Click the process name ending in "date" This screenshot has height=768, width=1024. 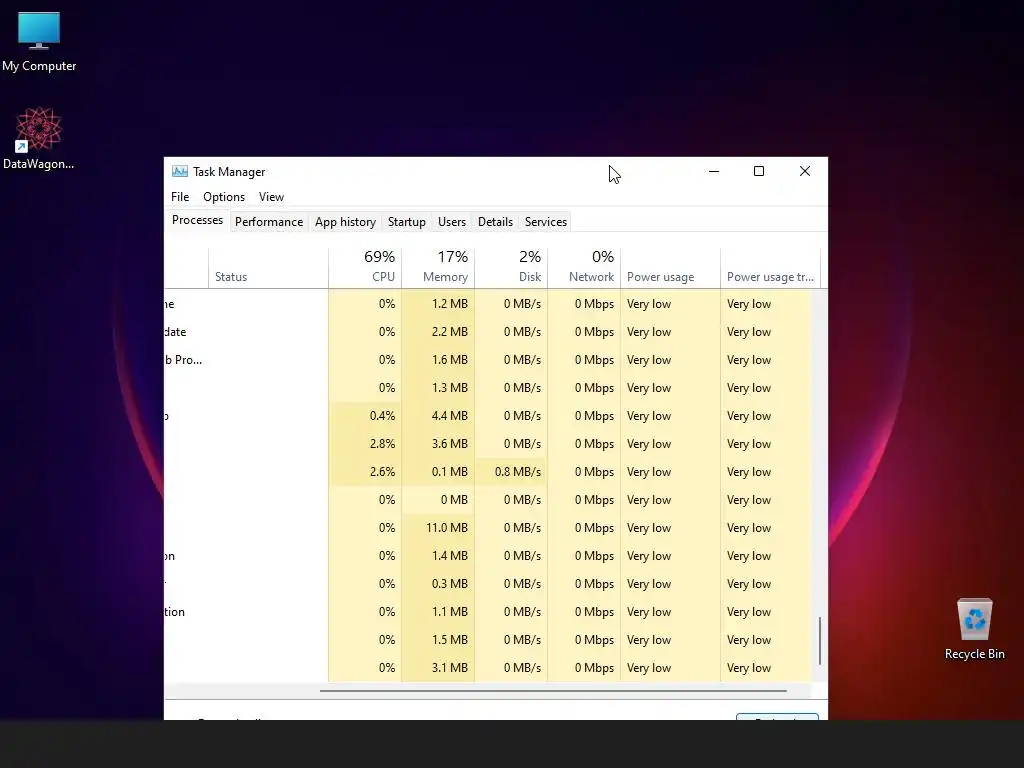point(176,332)
